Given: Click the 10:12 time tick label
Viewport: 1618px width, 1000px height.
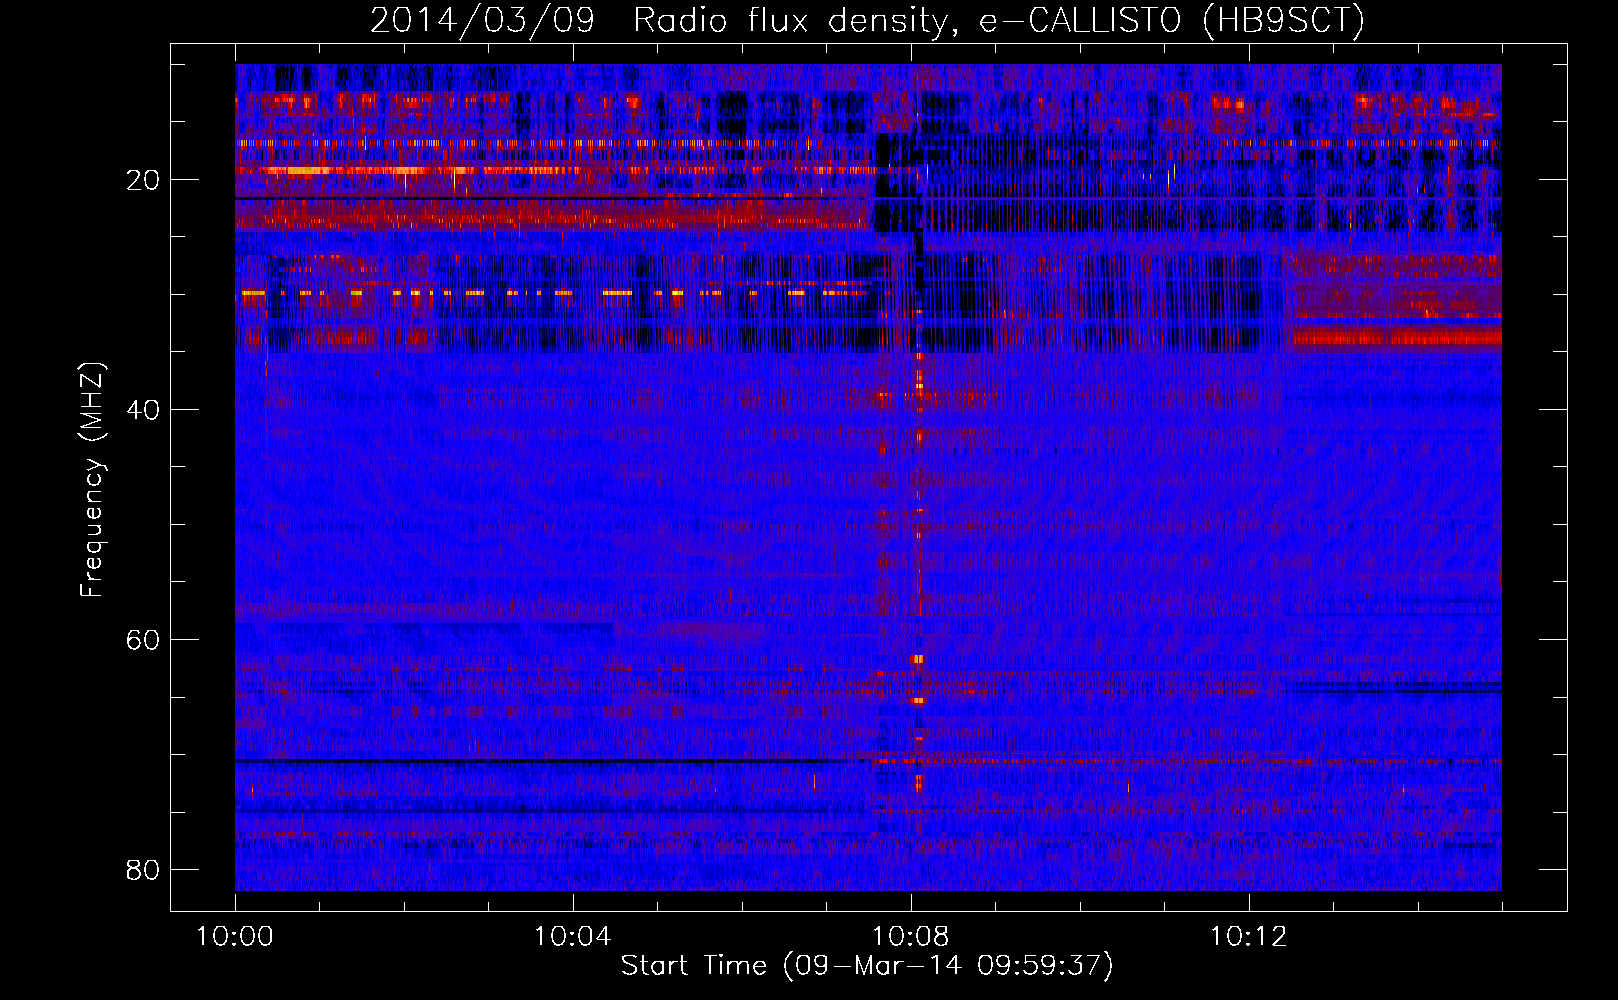Looking at the screenshot, I should tap(1248, 936).
